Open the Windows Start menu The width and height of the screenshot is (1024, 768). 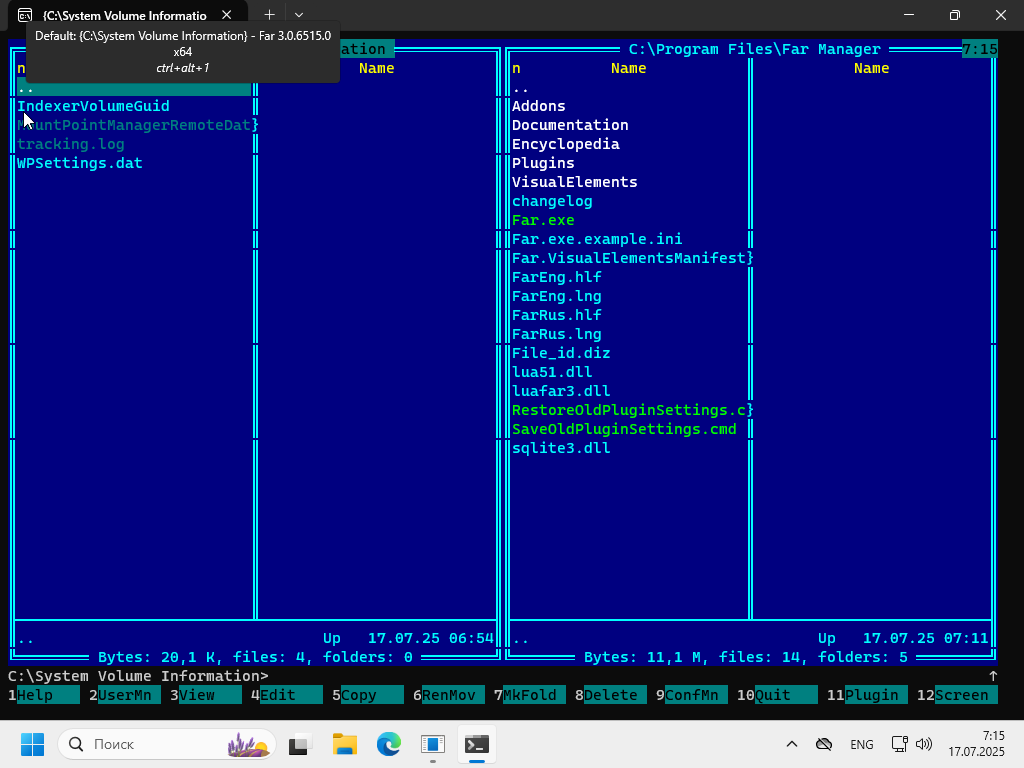pos(32,744)
